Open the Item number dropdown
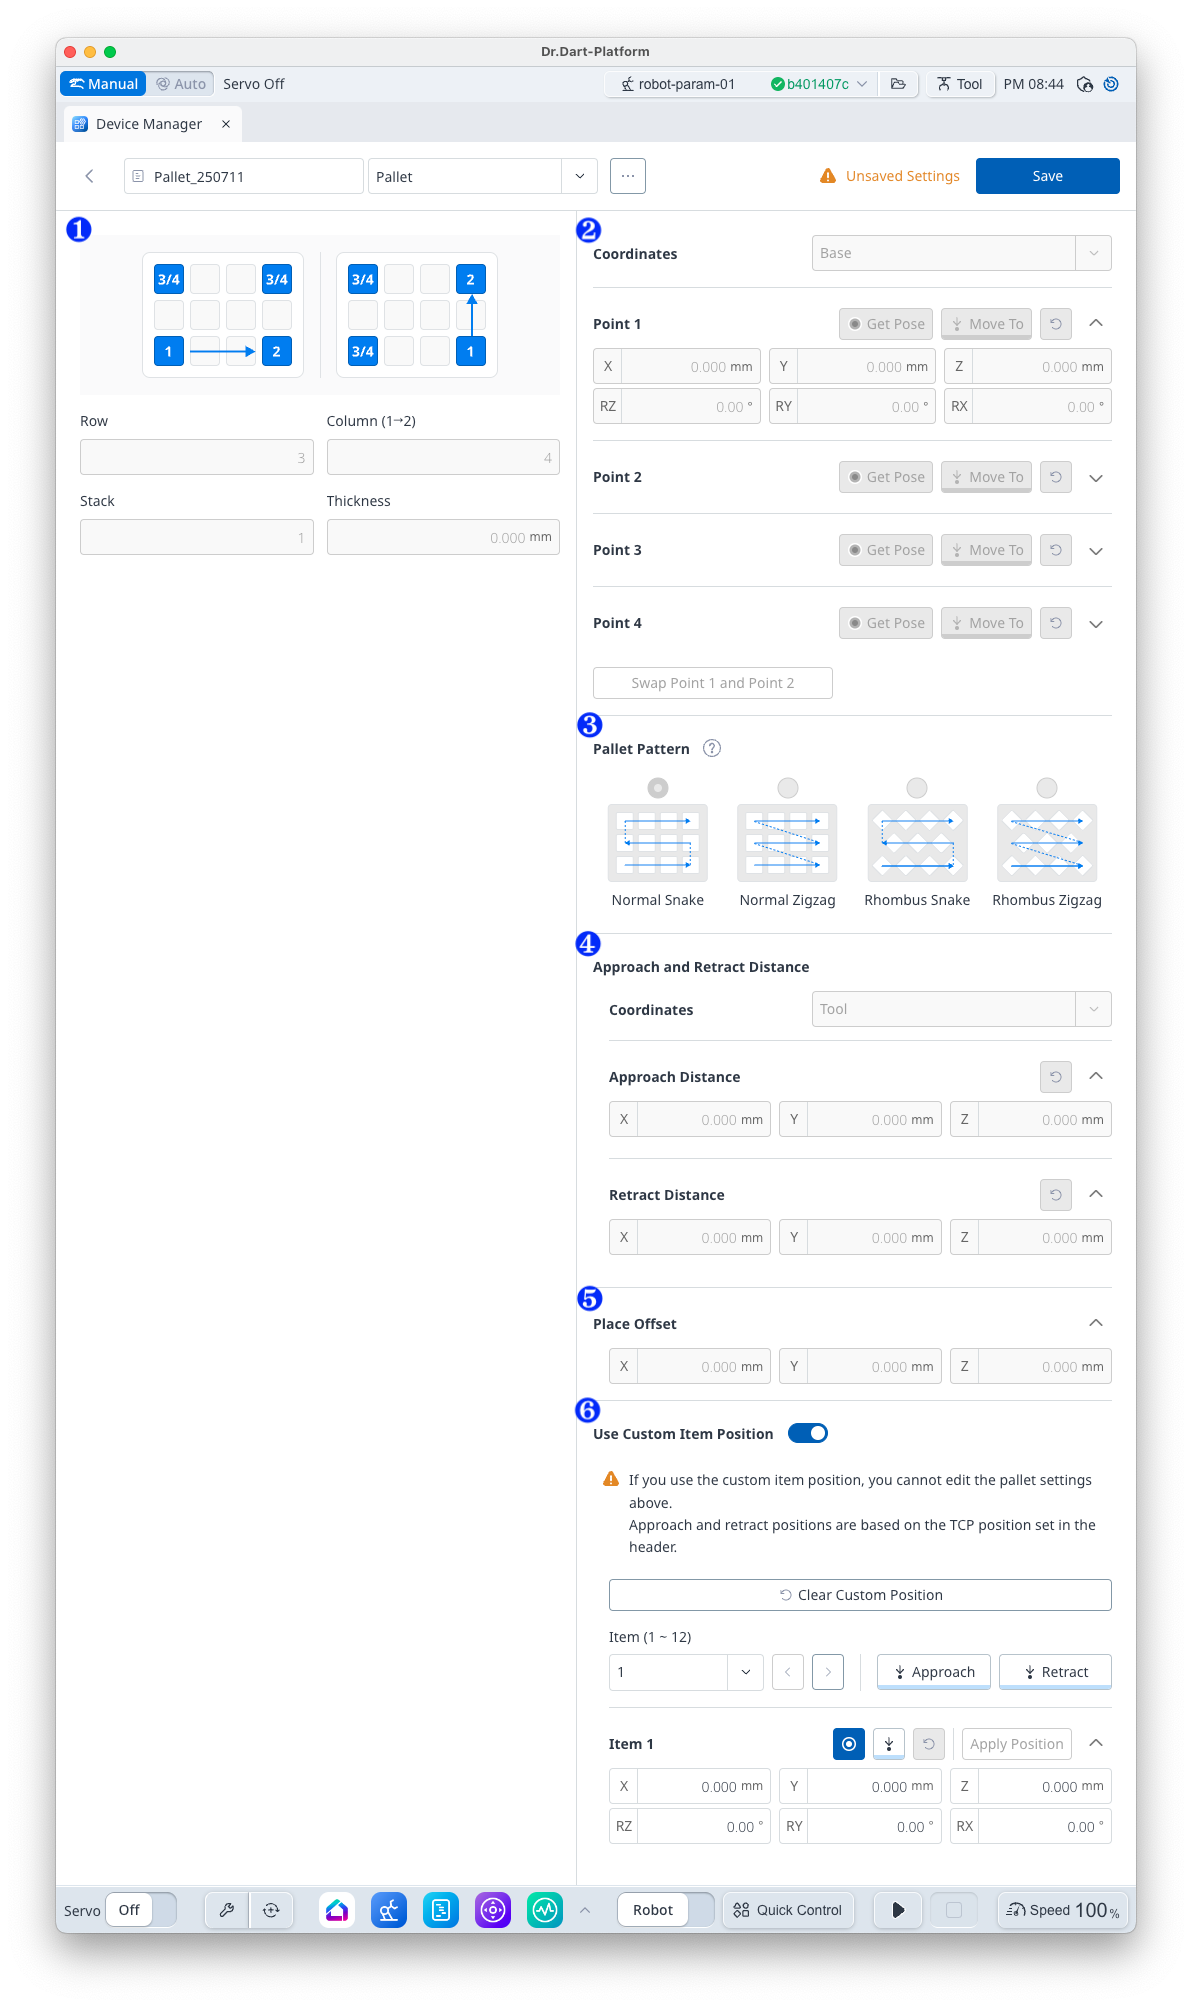The width and height of the screenshot is (1192, 2007). click(x=686, y=1672)
